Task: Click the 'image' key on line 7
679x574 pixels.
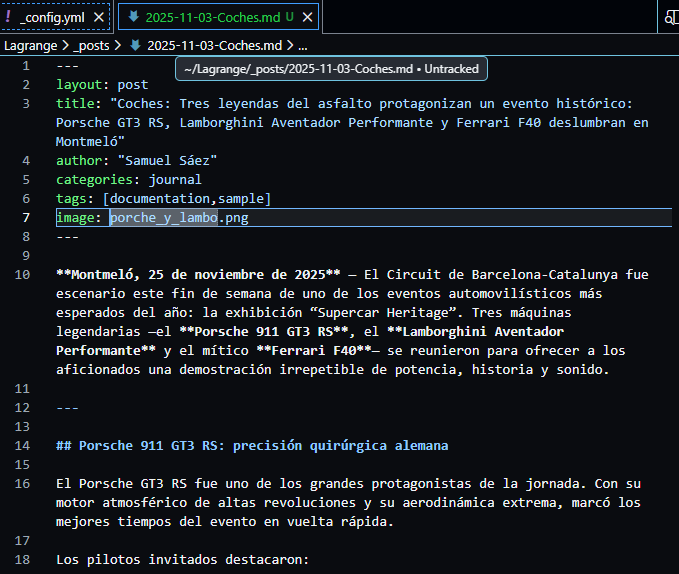Action: tap(75, 217)
